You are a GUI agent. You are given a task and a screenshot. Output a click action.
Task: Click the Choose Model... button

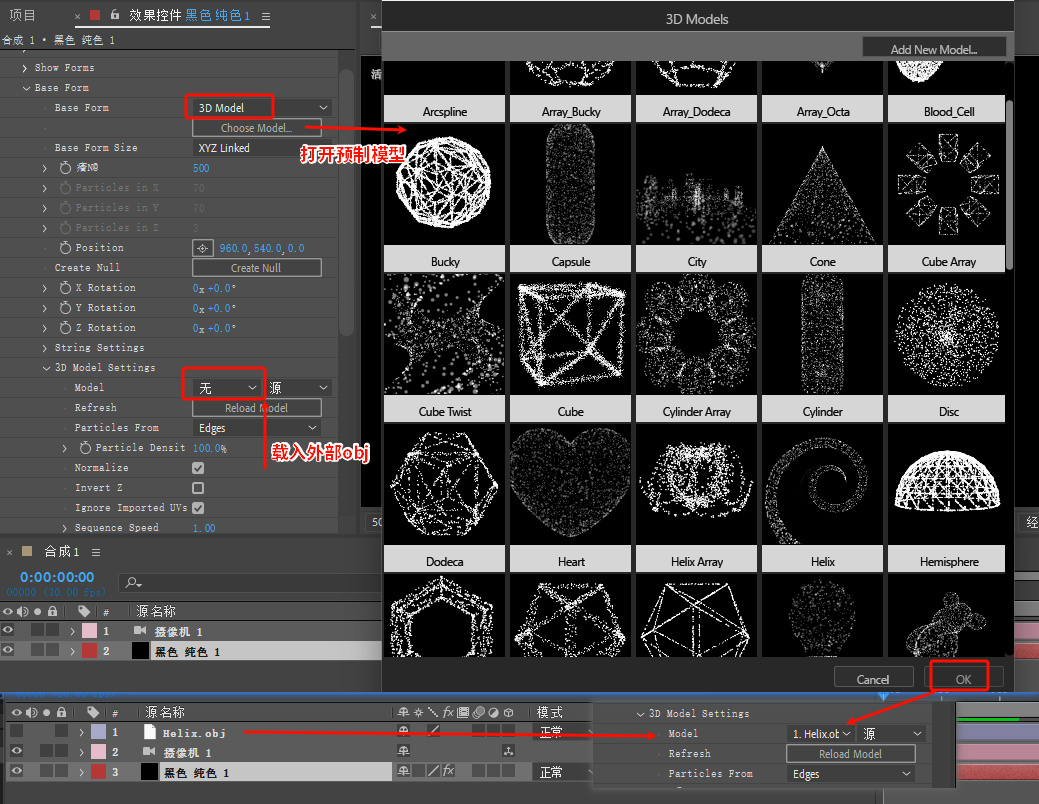tap(256, 128)
